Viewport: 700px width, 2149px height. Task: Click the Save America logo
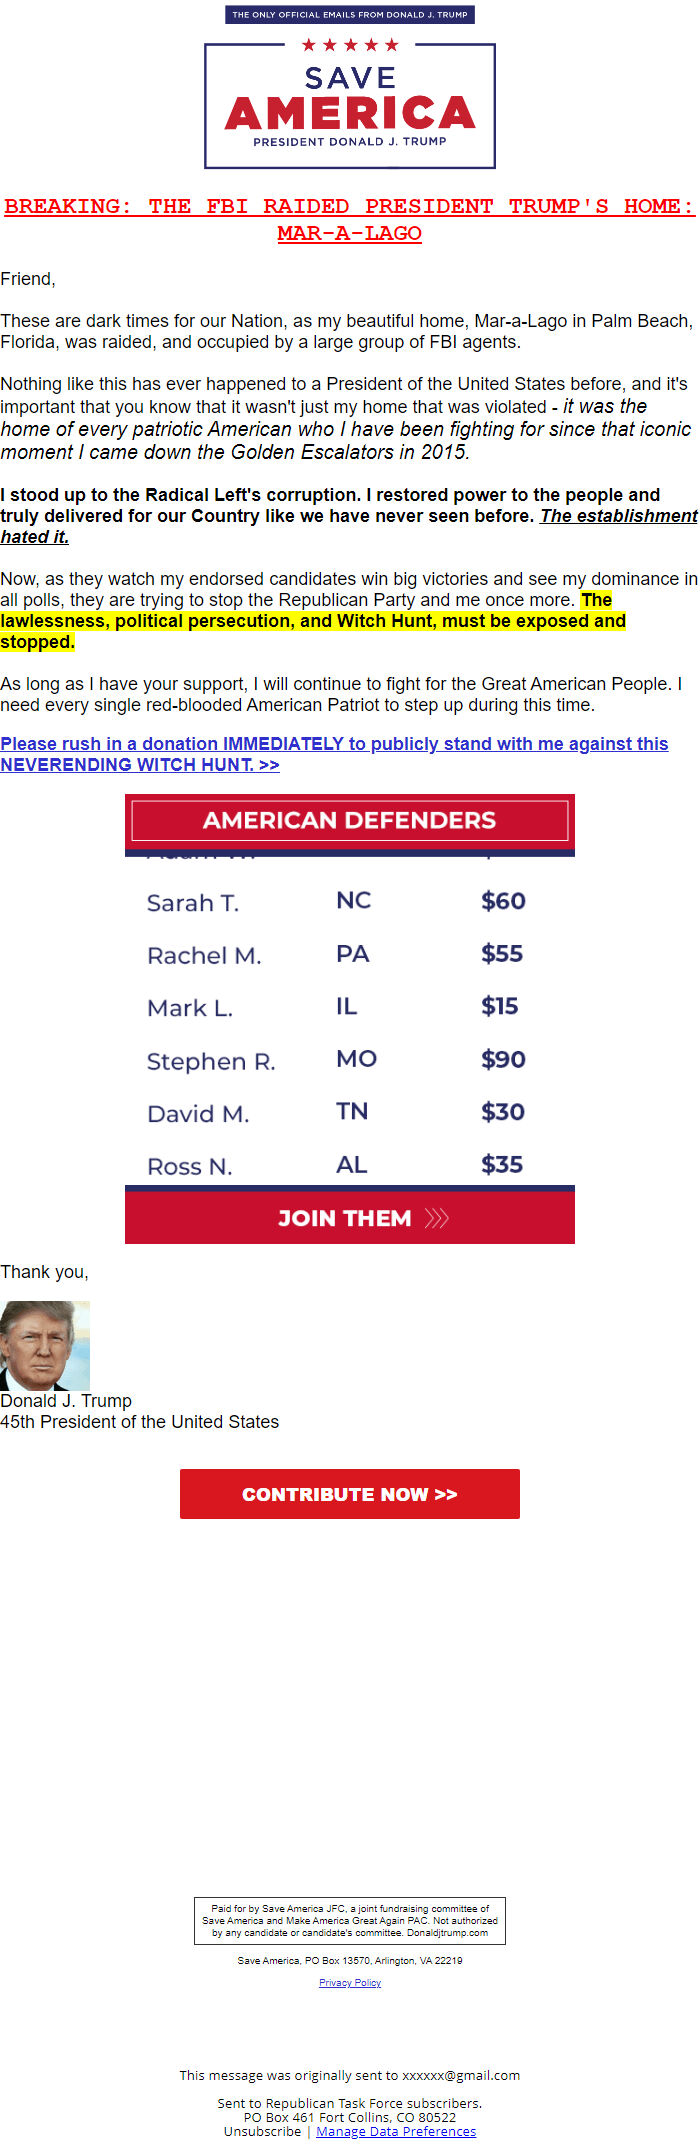pos(349,103)
